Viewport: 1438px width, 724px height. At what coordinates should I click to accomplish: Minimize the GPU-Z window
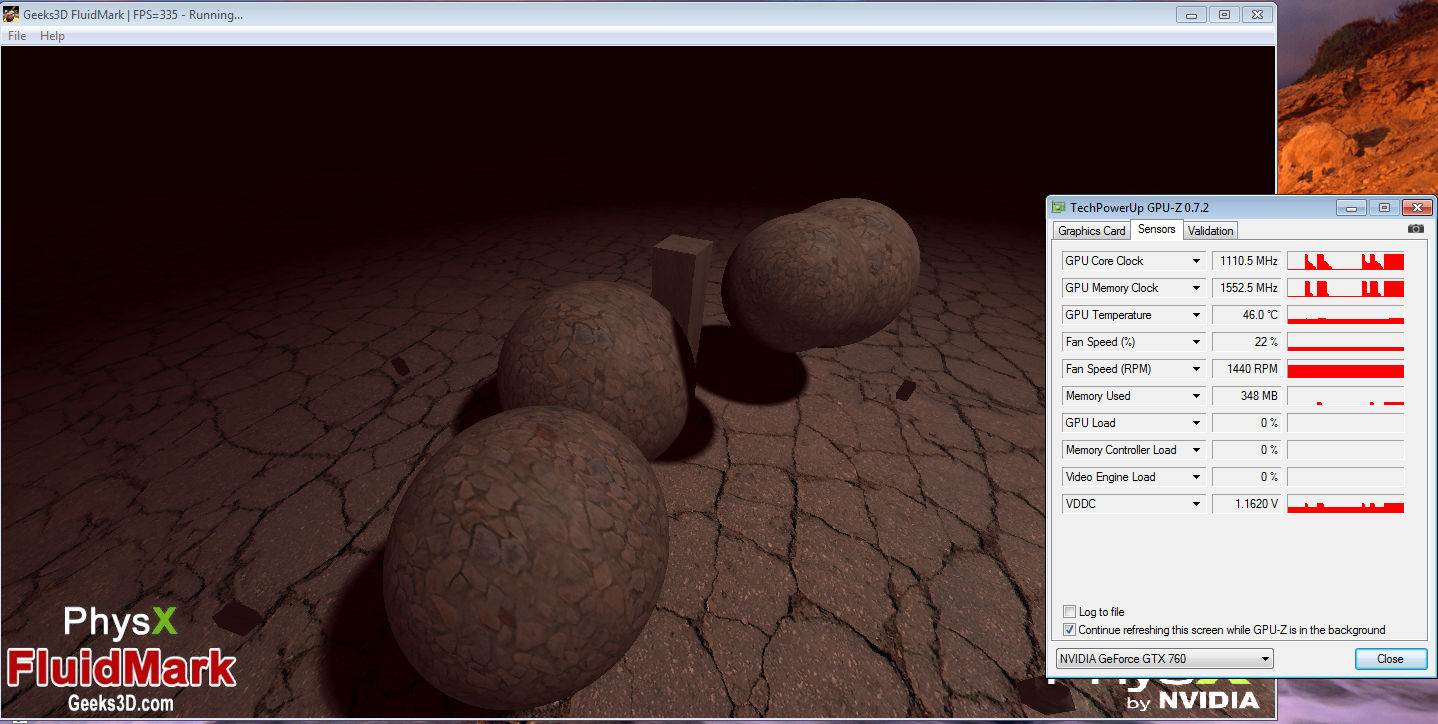tap(1351, 207)
